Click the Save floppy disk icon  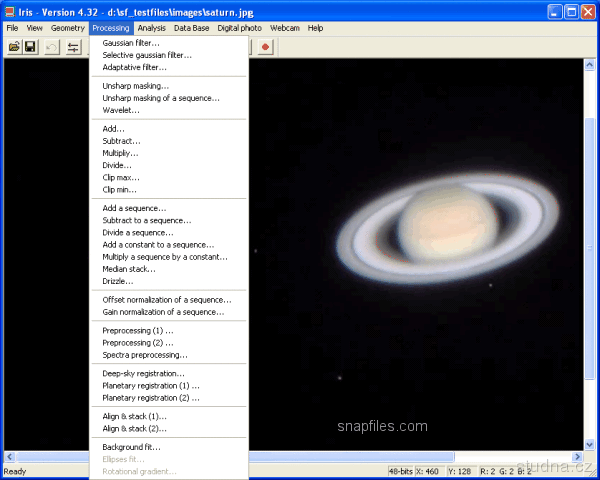[31, 47]
